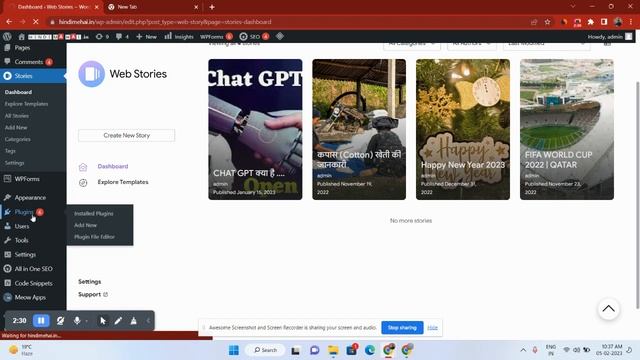The height and width of the screenshot is (360, 640).
Task: Open File Explorer from taskbar
Action: pyautogui.click(x=333, y=350)
